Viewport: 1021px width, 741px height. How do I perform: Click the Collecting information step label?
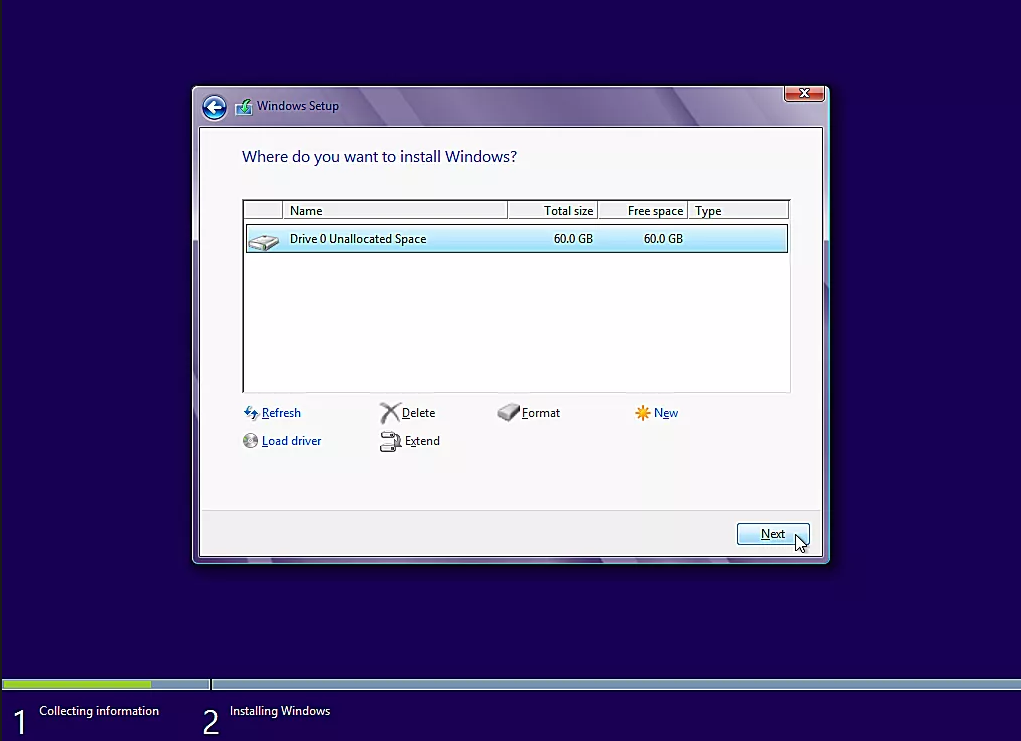(x=99, y=711)
